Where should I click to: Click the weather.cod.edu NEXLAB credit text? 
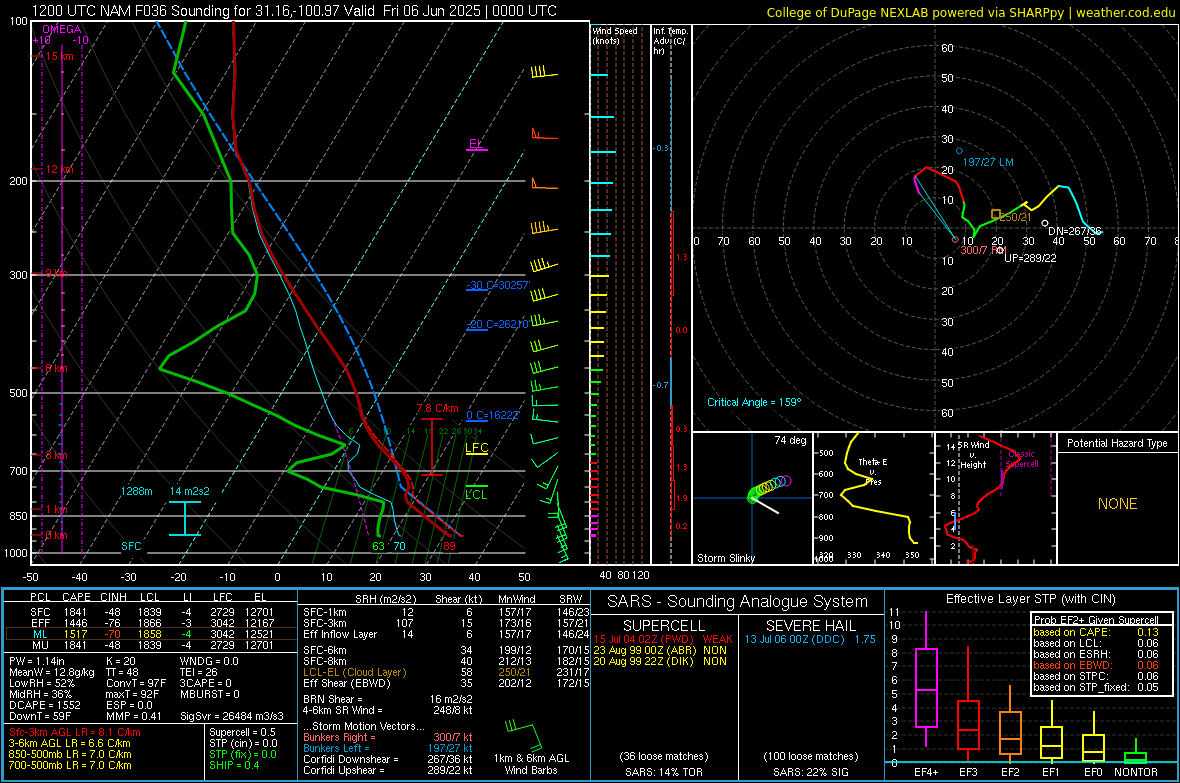pos(970,12)
